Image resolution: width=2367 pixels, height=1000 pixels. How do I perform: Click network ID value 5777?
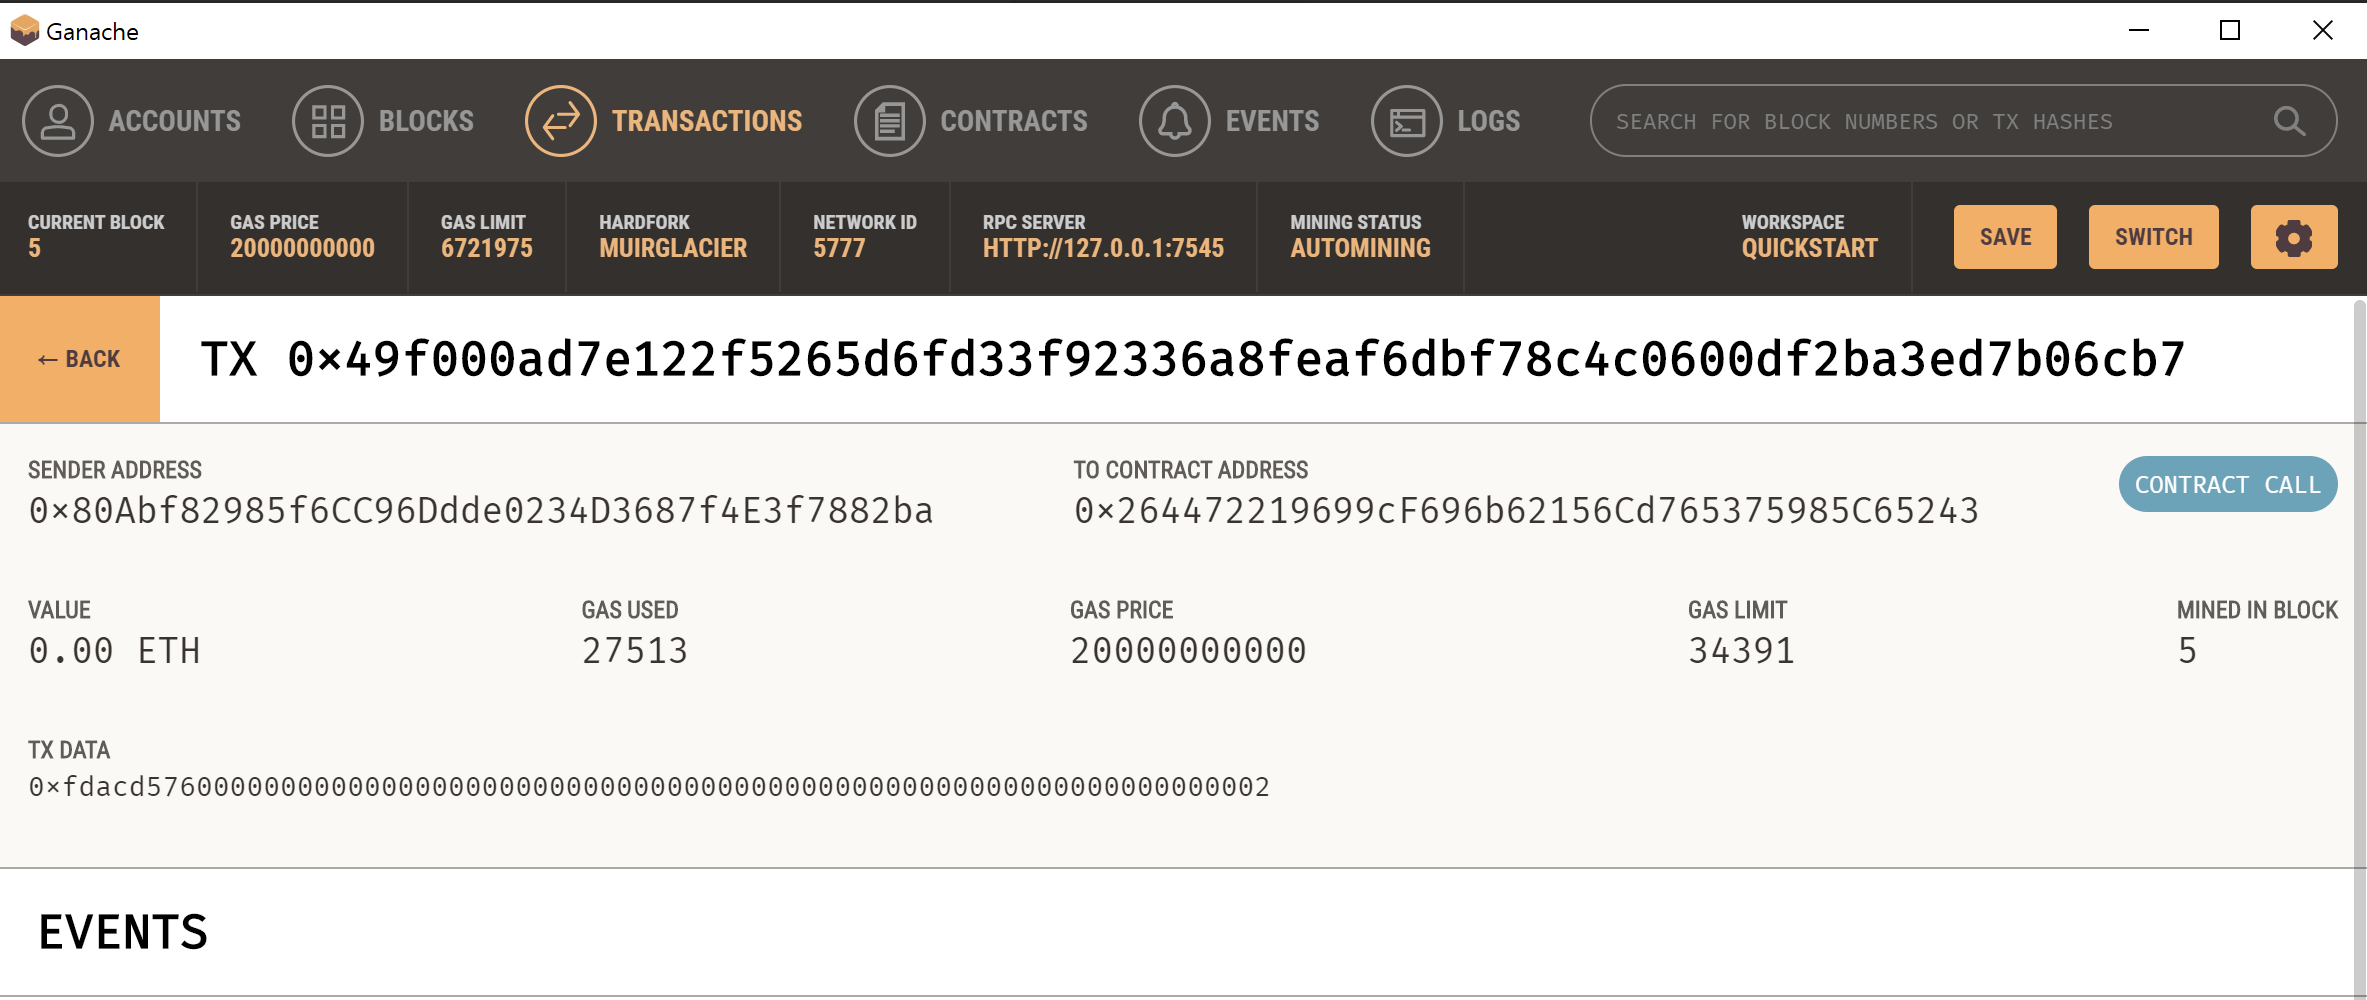point(839,248)
